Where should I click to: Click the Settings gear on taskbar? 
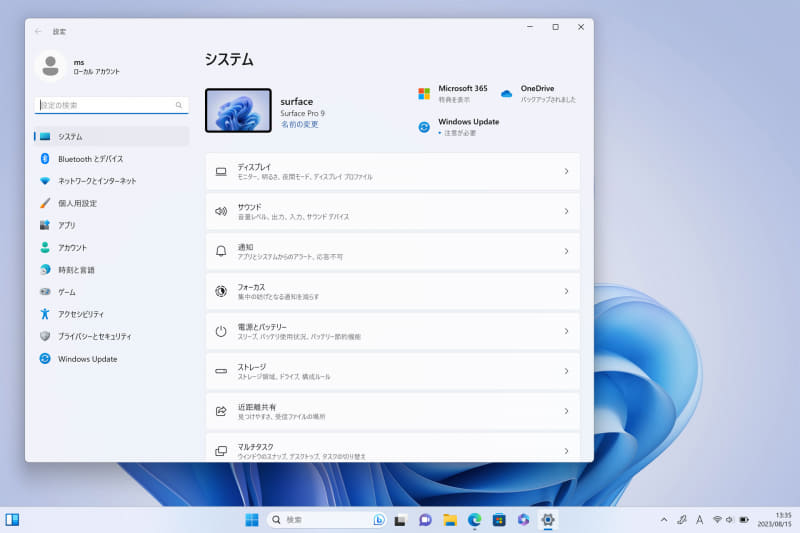tap(548, 520)
